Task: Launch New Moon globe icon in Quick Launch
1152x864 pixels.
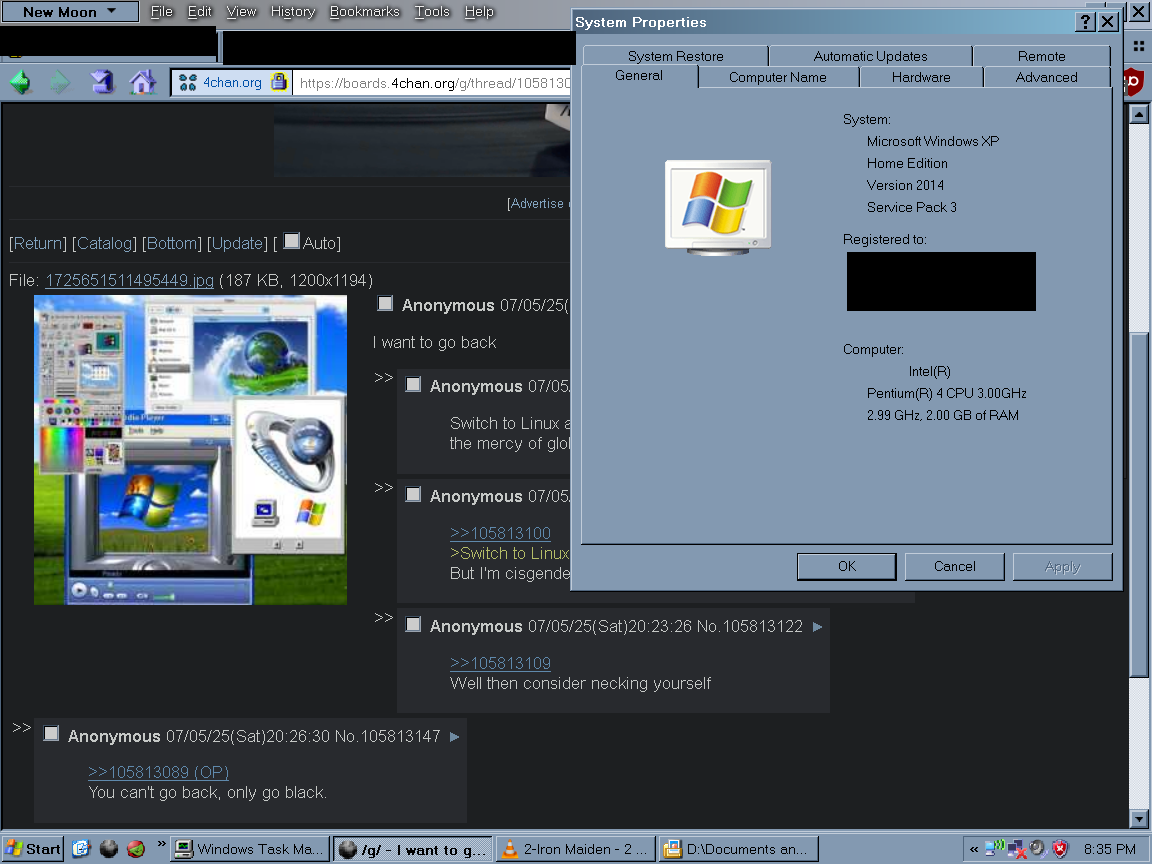Action: point(109,849)
